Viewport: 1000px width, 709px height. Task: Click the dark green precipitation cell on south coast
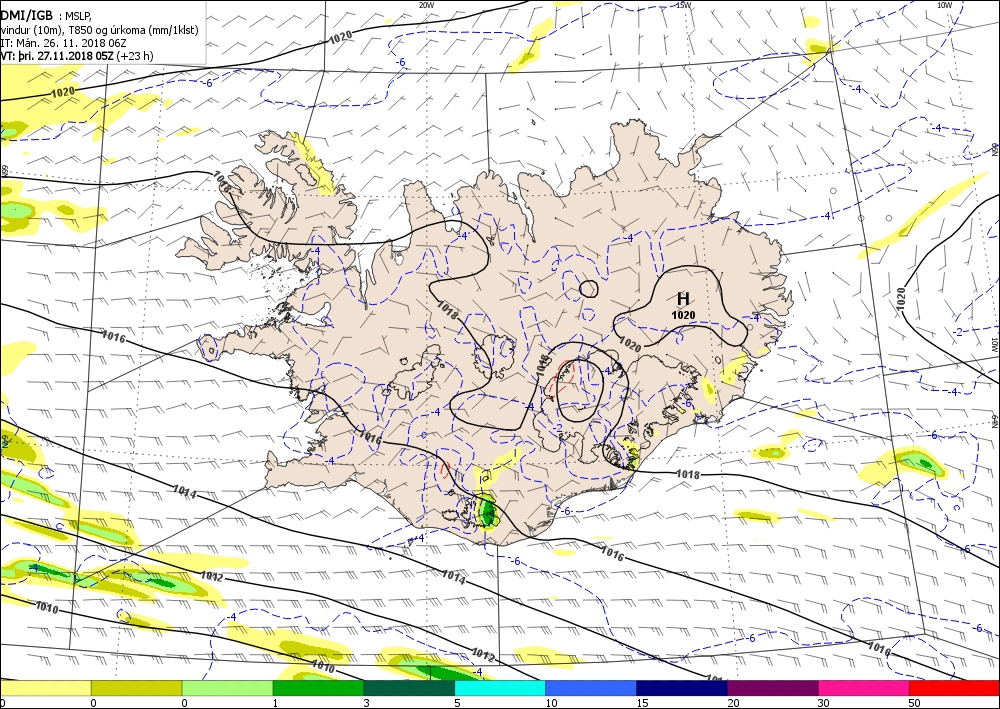tap(489, 512)
